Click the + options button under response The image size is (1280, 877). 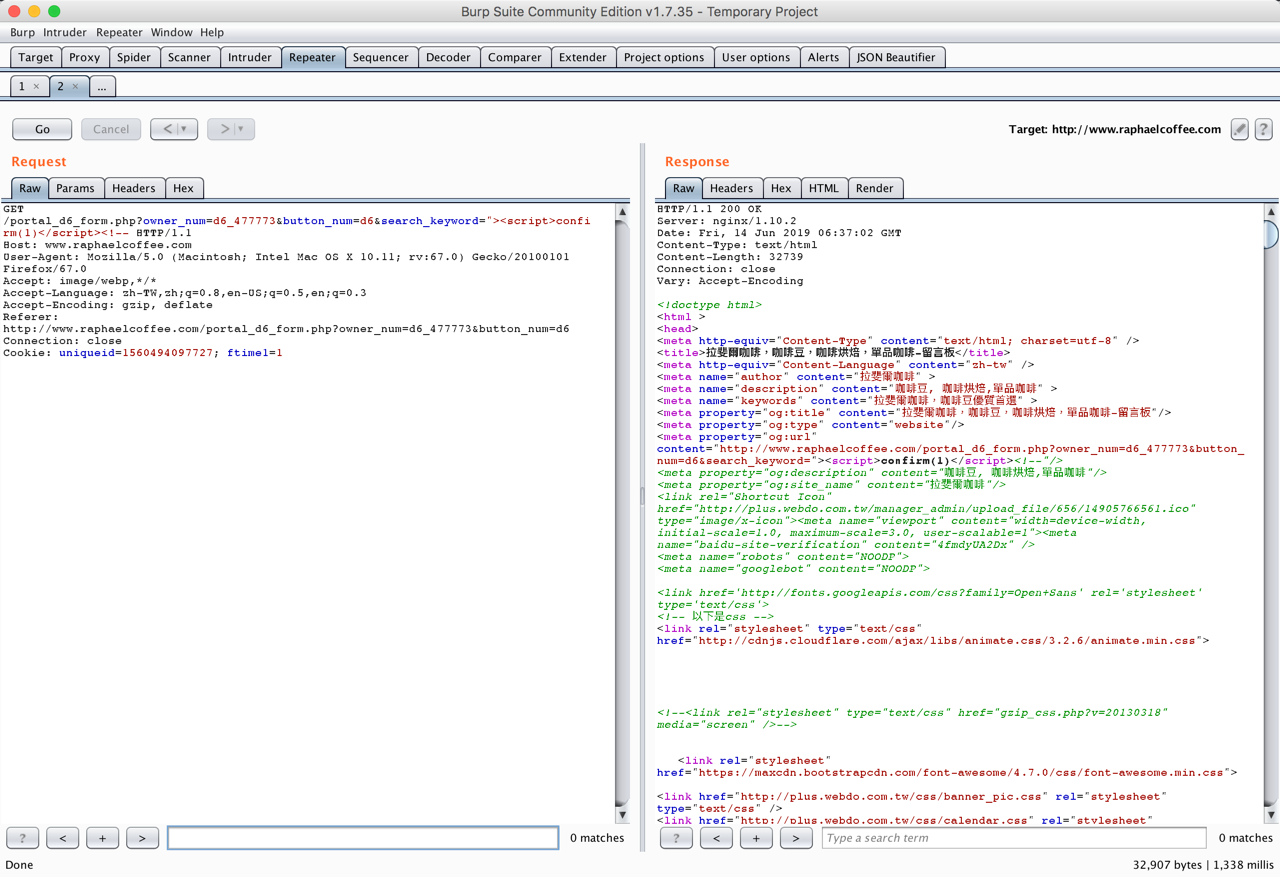coord(756,838)
